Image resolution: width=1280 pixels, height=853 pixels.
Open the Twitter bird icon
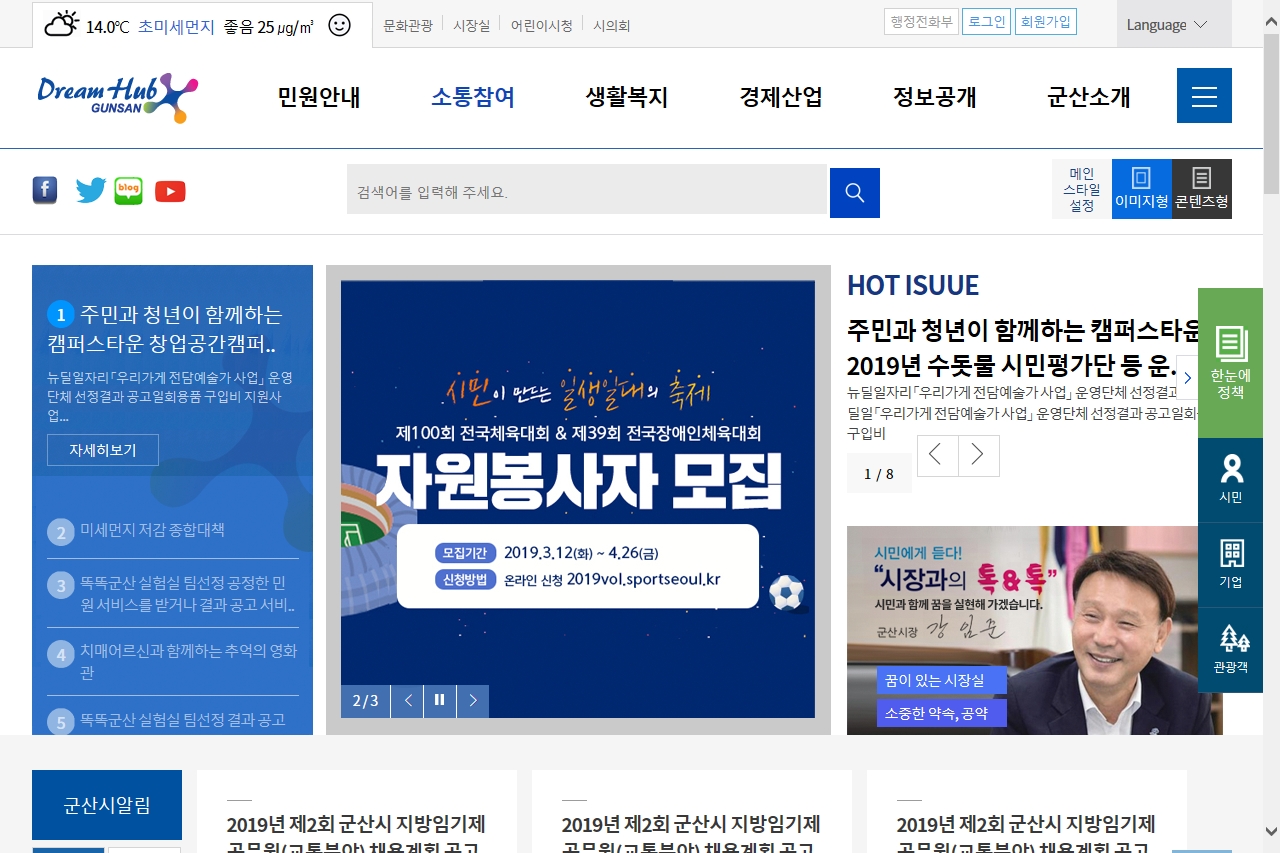pos(90,190)
